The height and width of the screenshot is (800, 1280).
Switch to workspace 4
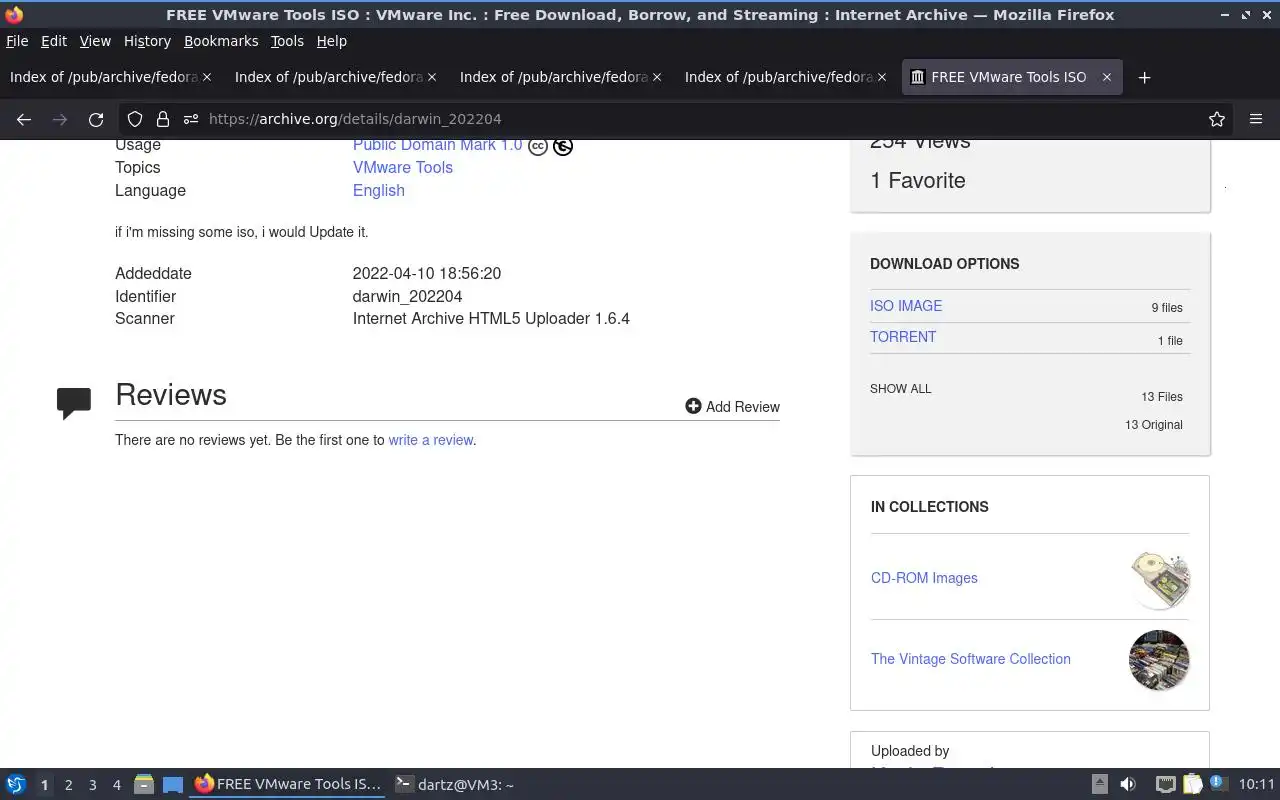pyautogui.click(x=117, y=785)
